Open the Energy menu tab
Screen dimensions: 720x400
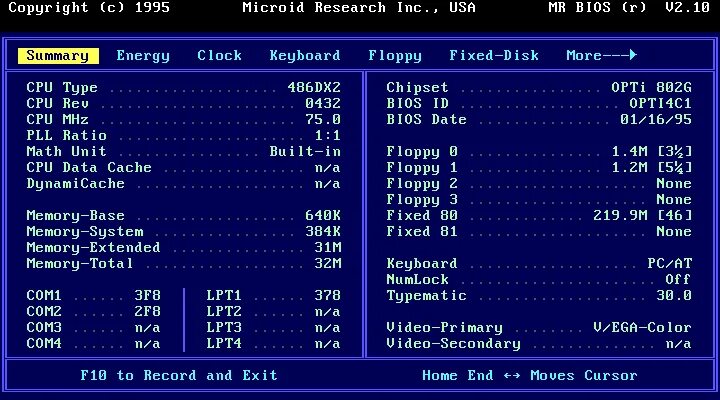pos(143,56)
